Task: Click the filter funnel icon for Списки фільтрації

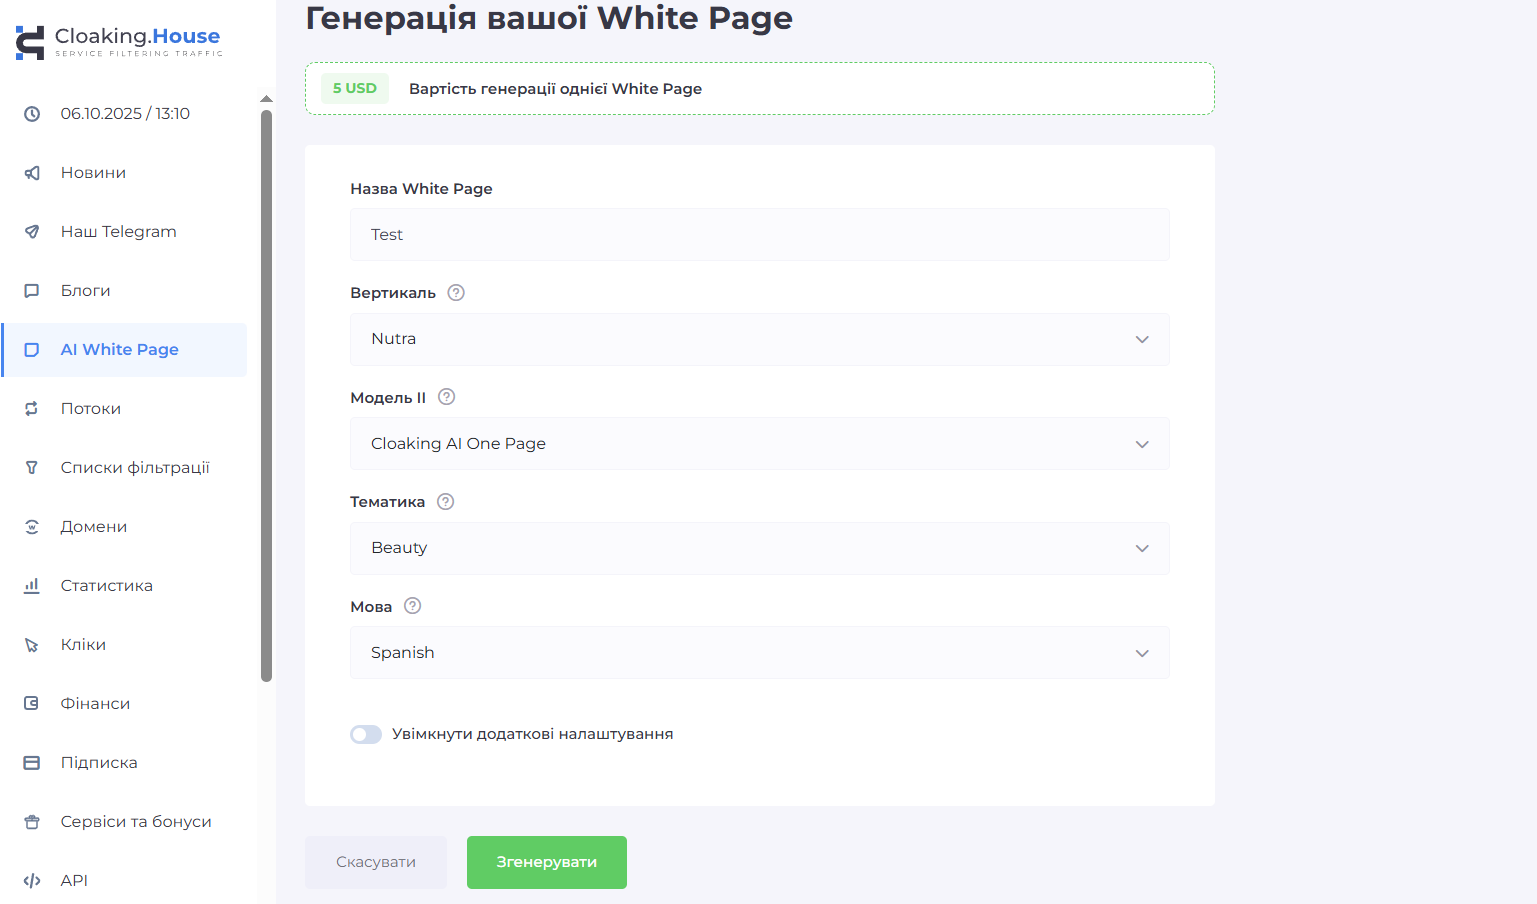Action: coord(32,468)
